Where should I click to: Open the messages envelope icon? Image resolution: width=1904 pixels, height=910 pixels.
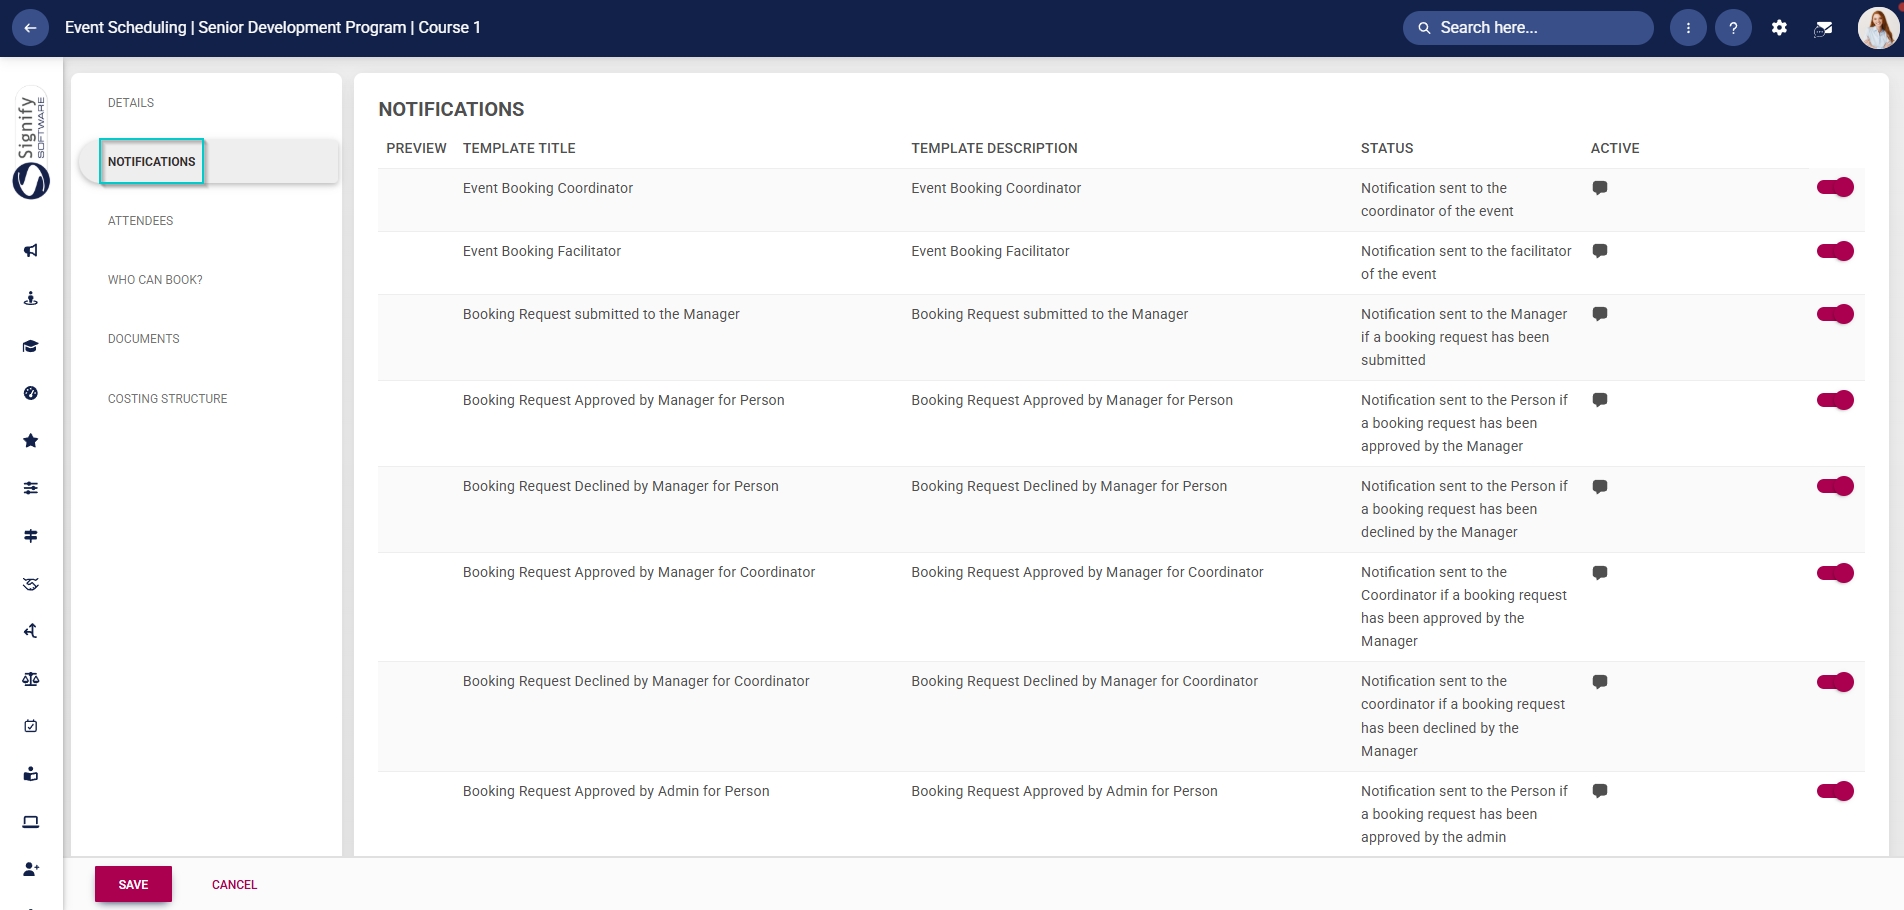(x=1823, y=28)
